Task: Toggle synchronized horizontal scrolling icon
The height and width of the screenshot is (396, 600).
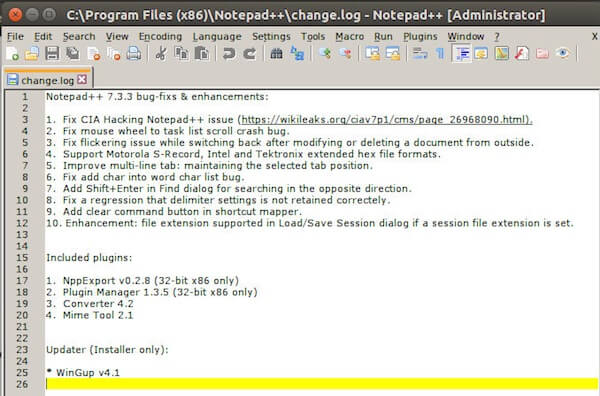Action: point(393,54)
